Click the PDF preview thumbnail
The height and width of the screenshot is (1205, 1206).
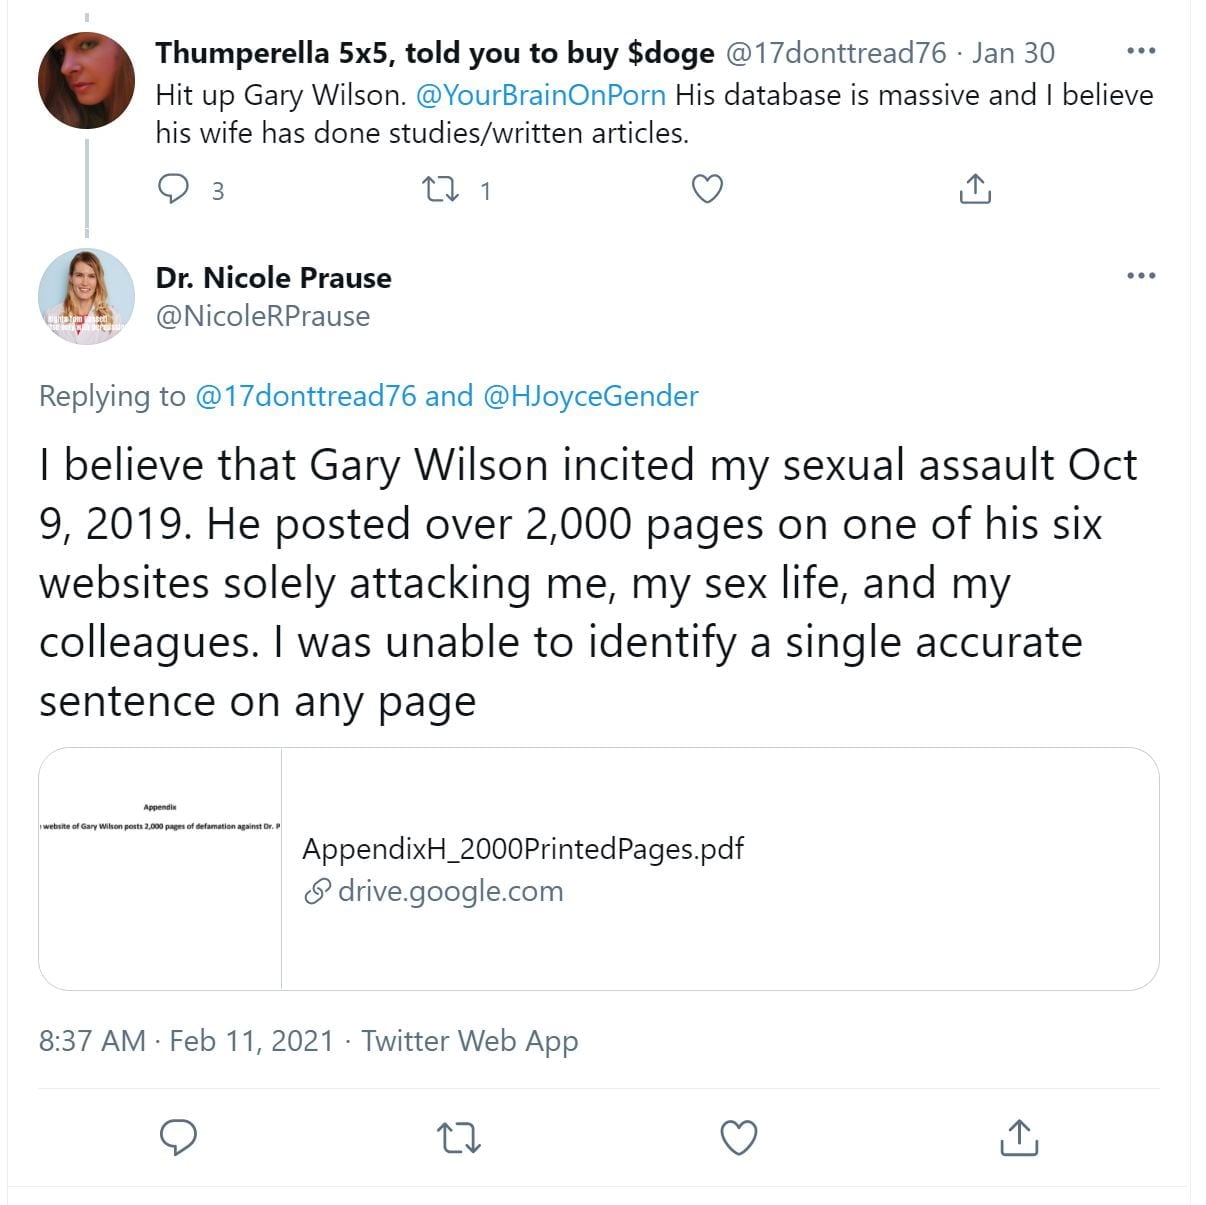[160, 868]
